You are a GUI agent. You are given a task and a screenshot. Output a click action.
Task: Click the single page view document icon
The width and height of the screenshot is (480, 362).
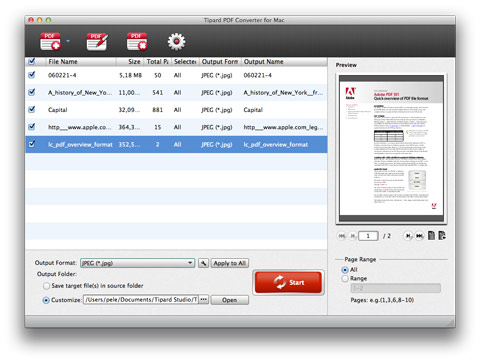[431, 236]
